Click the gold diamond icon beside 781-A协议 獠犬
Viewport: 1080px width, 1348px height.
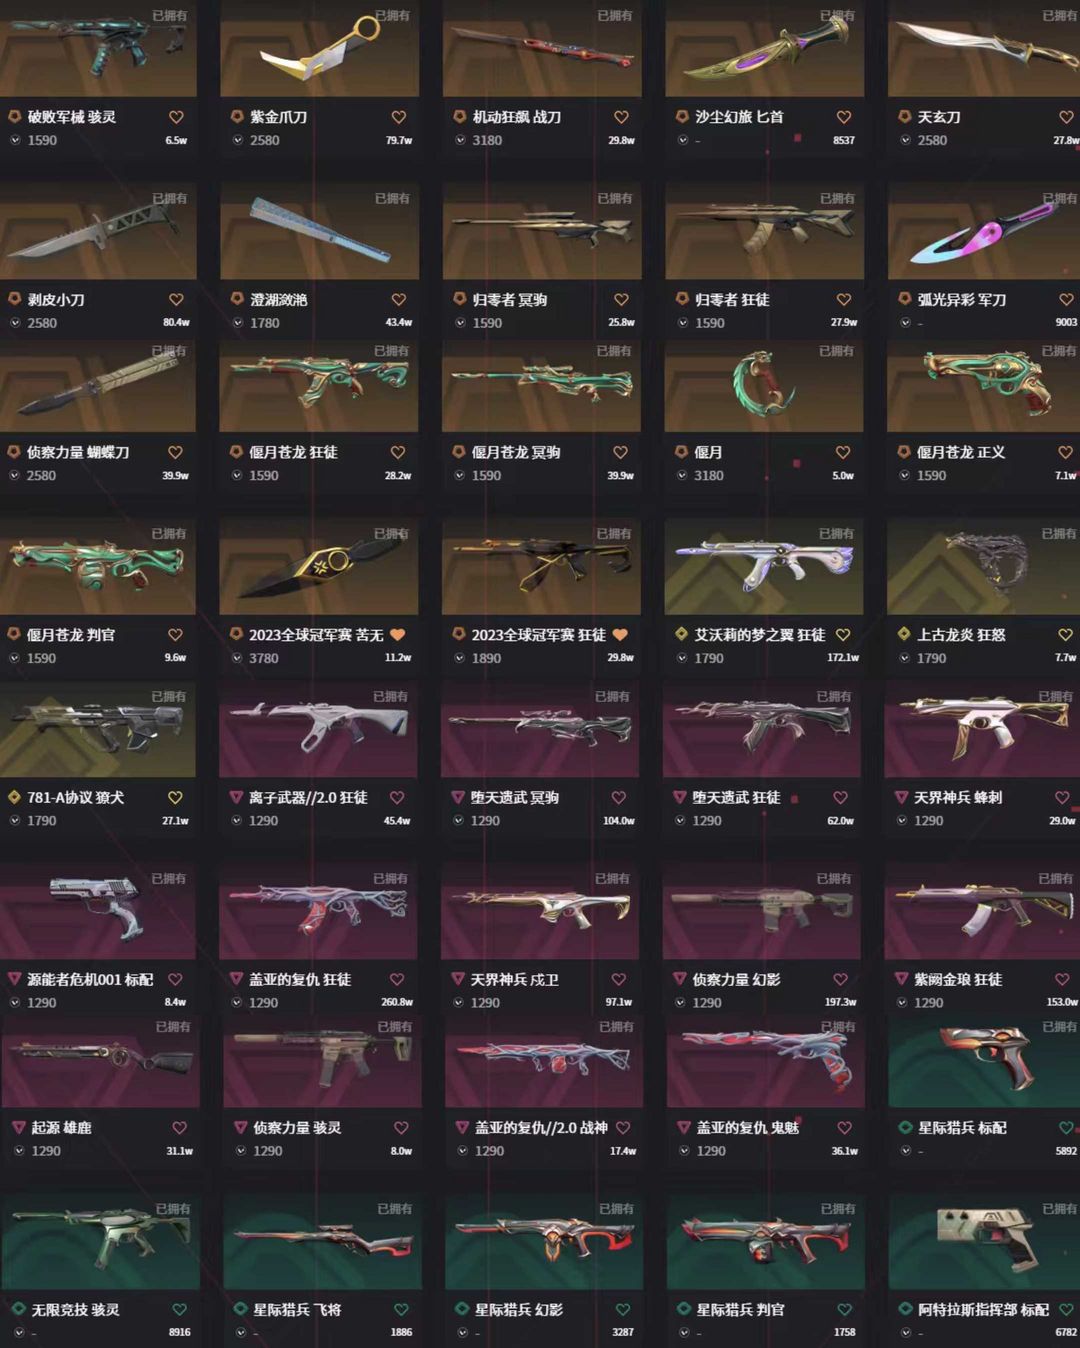[14, 797]
